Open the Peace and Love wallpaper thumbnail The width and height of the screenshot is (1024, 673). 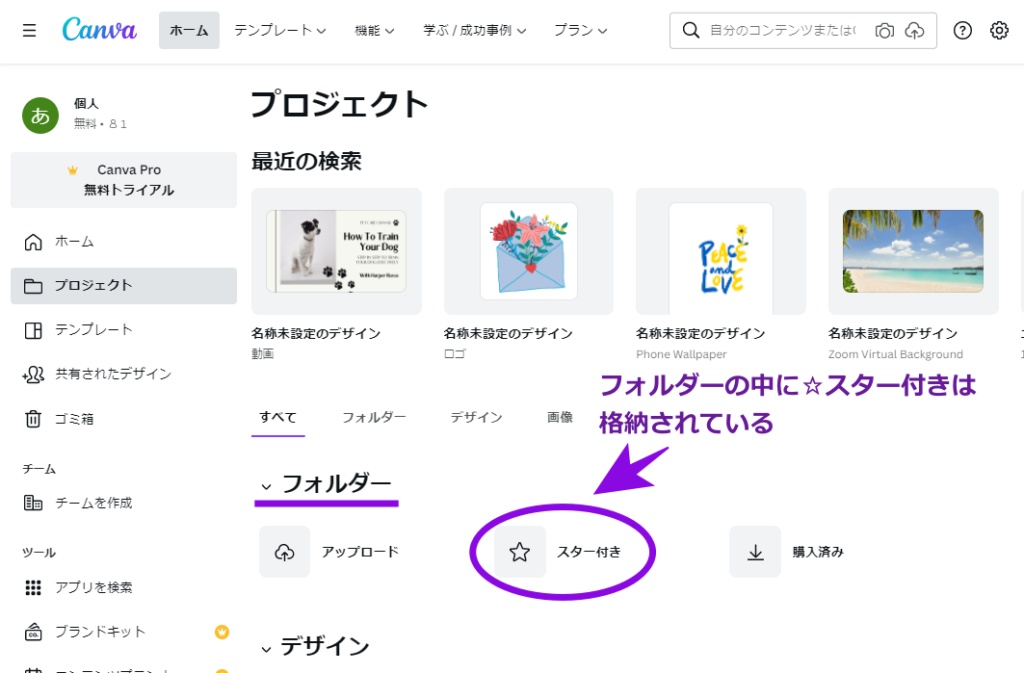pyautogui.click(x=721, y=251)
